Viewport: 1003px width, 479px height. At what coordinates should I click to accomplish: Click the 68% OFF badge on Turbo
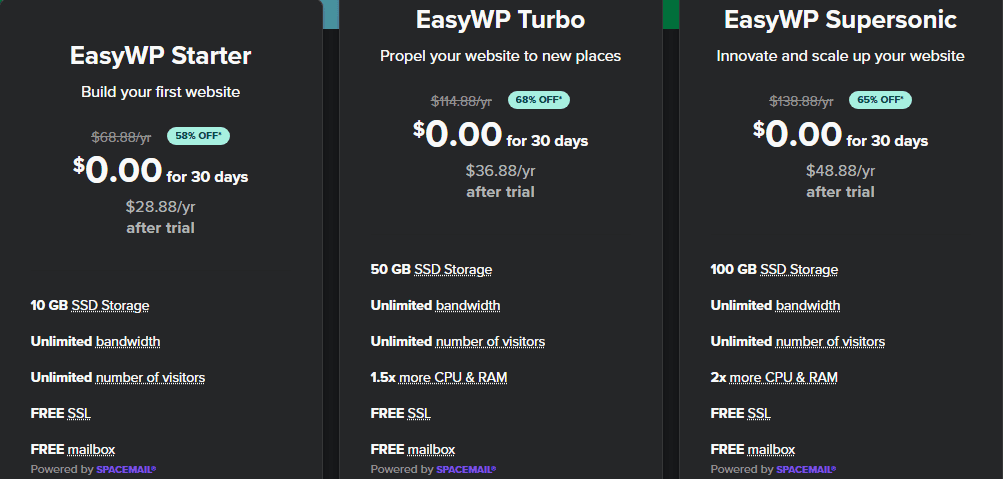click(539, 100)
